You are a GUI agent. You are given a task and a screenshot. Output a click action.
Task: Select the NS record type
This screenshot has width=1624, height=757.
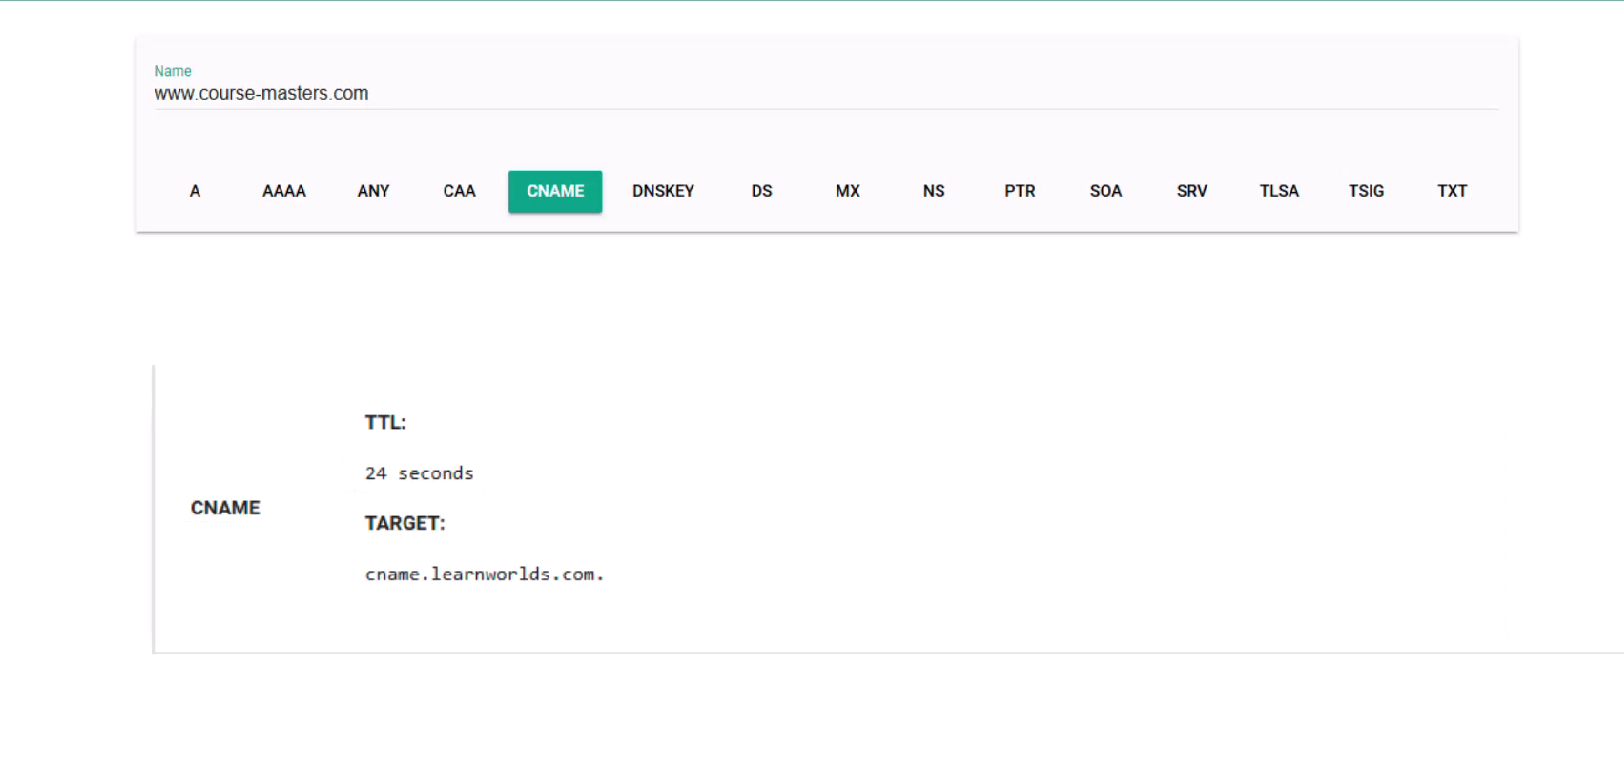click(x=934, y=191)
